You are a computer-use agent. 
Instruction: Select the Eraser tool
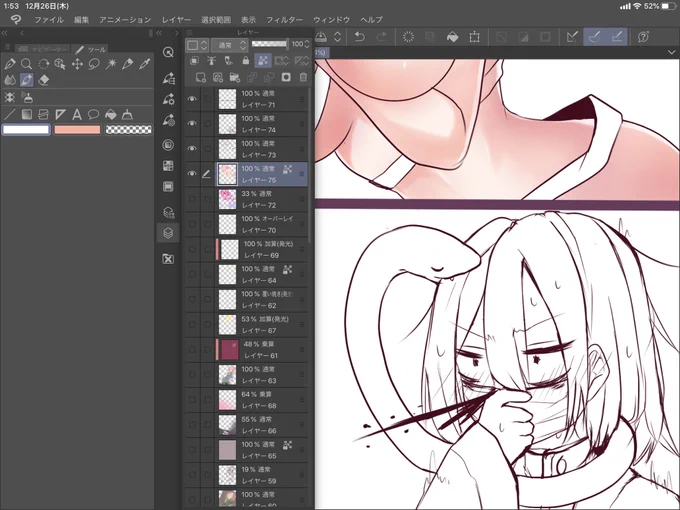(x=43, y=80)
